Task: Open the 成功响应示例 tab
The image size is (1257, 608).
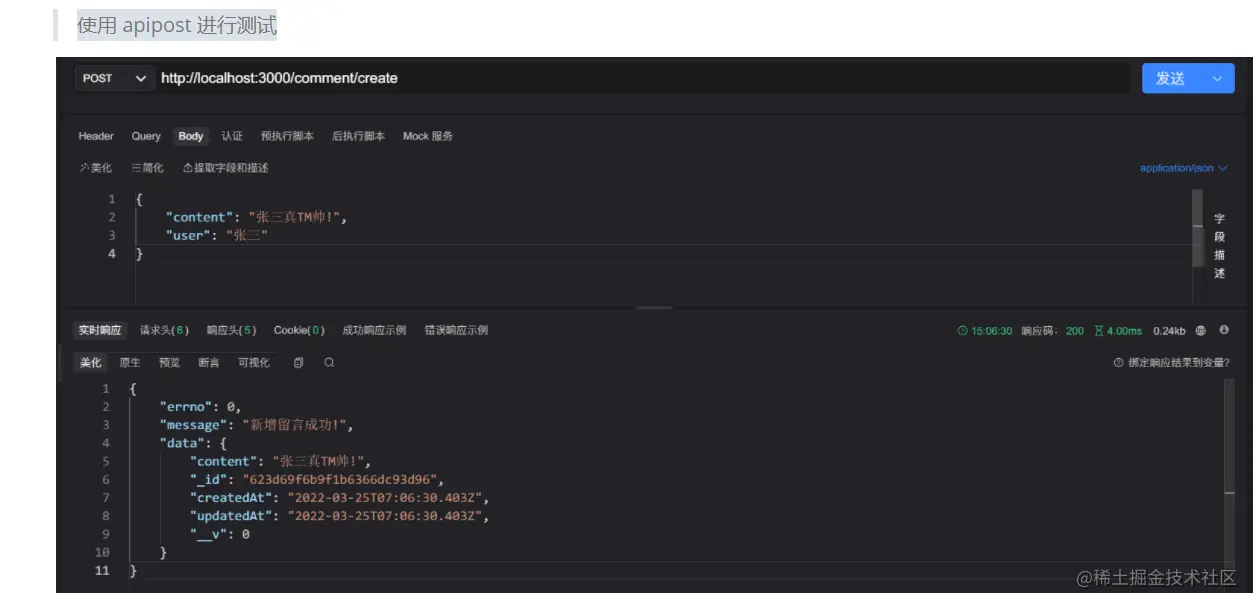Action: tap(374, 330)
